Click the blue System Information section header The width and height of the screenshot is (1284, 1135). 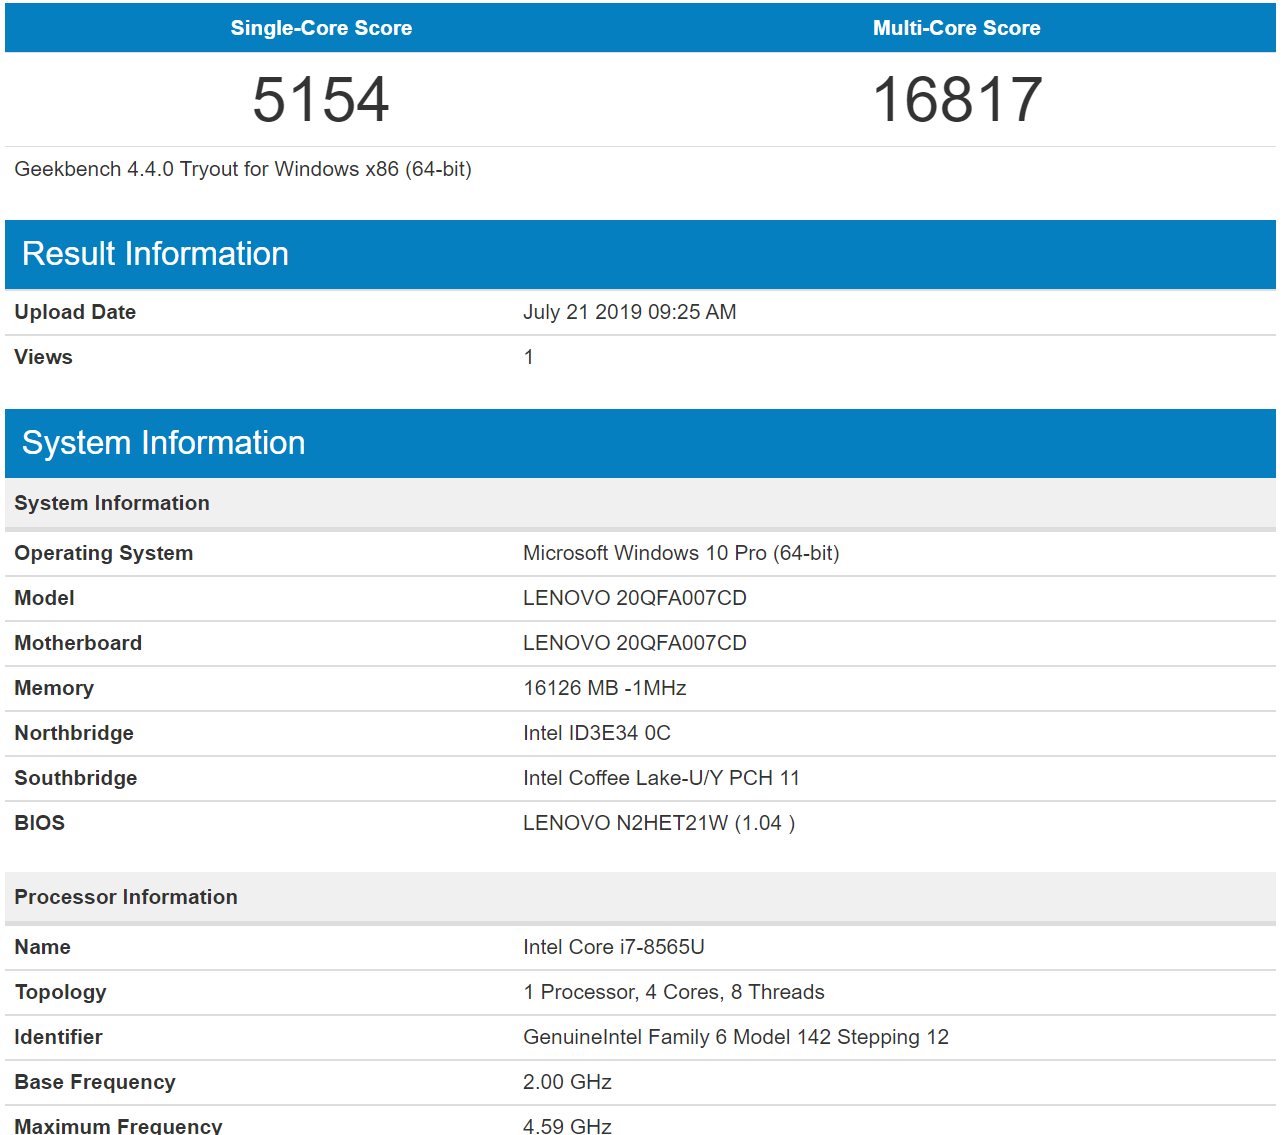[x=640, y=443]
